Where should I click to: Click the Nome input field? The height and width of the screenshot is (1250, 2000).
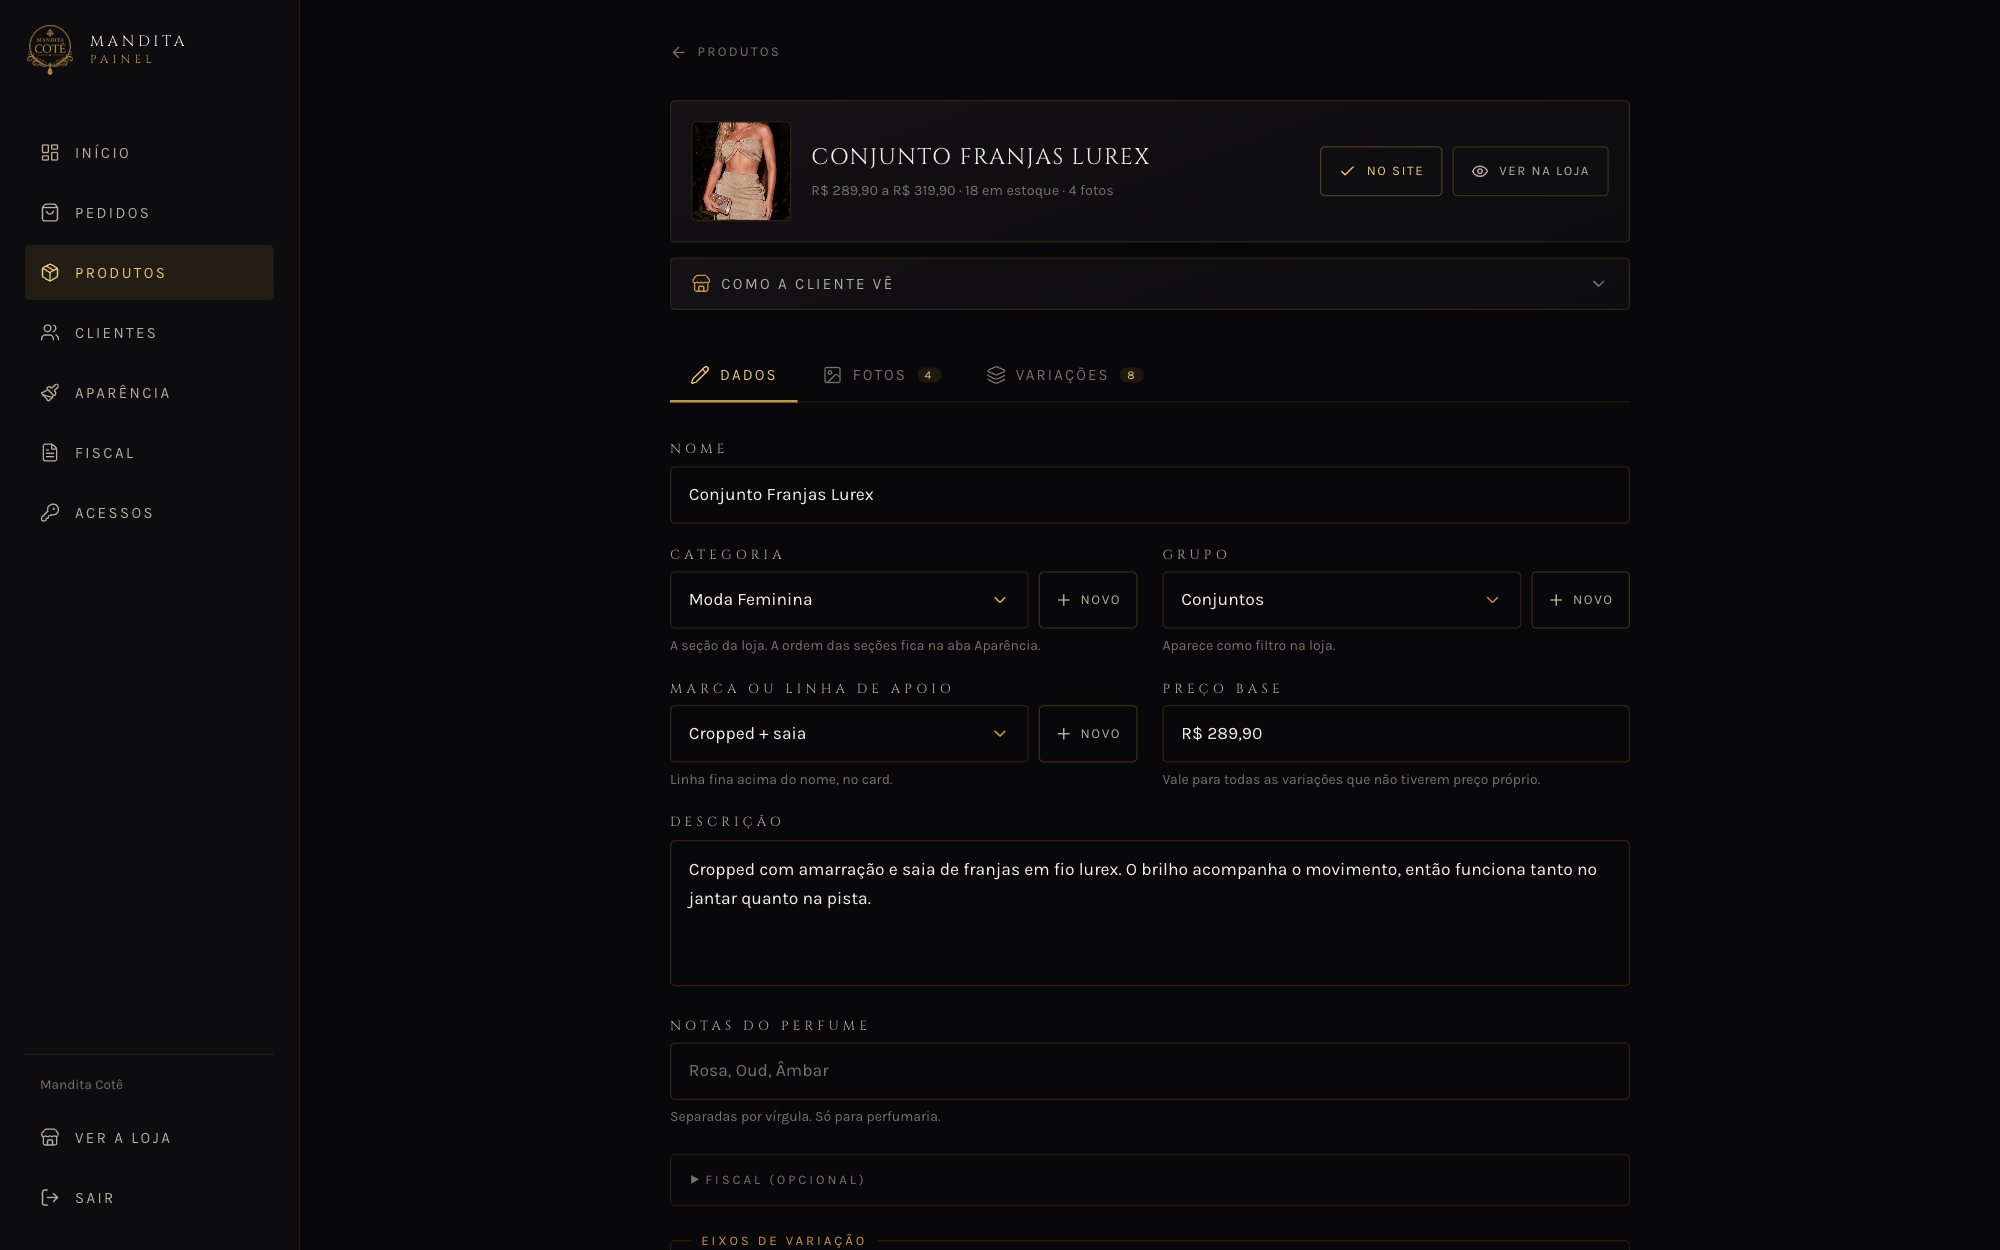[x=1149, y=495]
